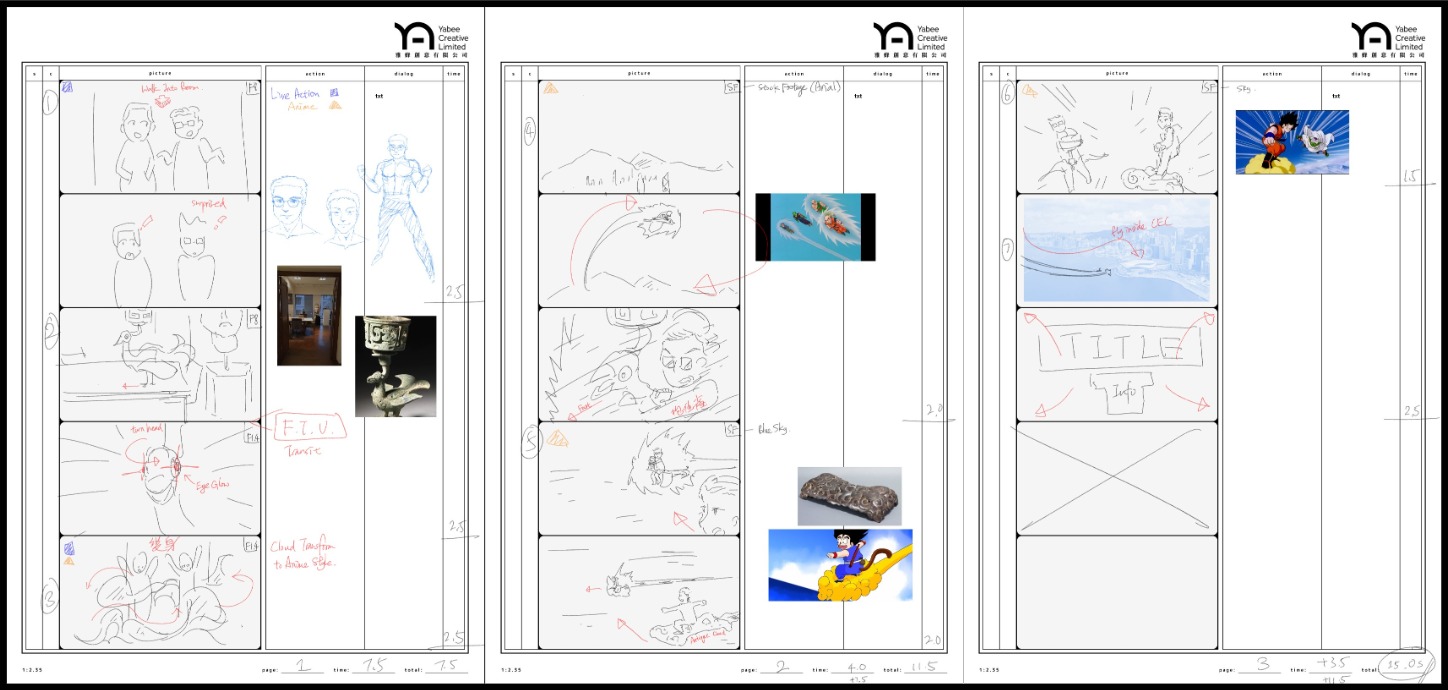Click the circled scene number 7
The image size is (1448, 690).
[x=1009, y=249]
